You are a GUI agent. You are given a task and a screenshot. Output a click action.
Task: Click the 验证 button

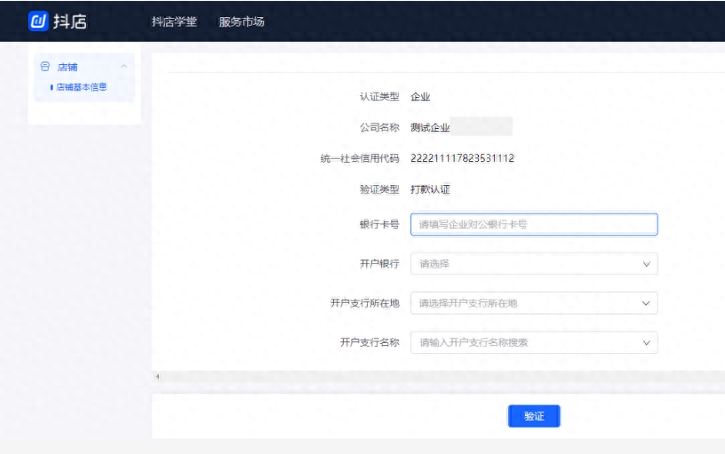[x=534, y=416]
